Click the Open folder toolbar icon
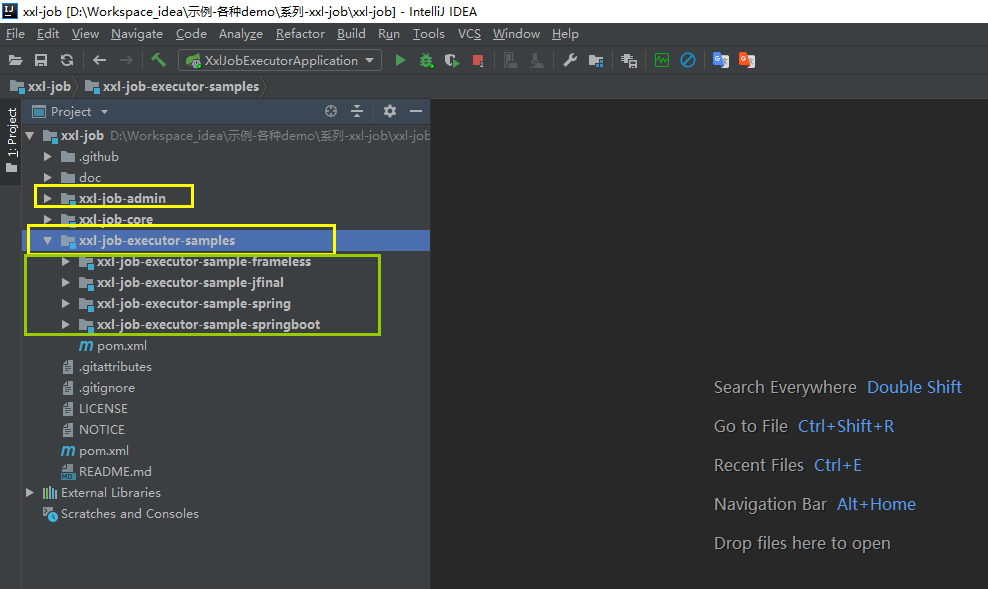The width and height of the screenshot is (988, 589). pyautogui.click(x=15, y=60)
